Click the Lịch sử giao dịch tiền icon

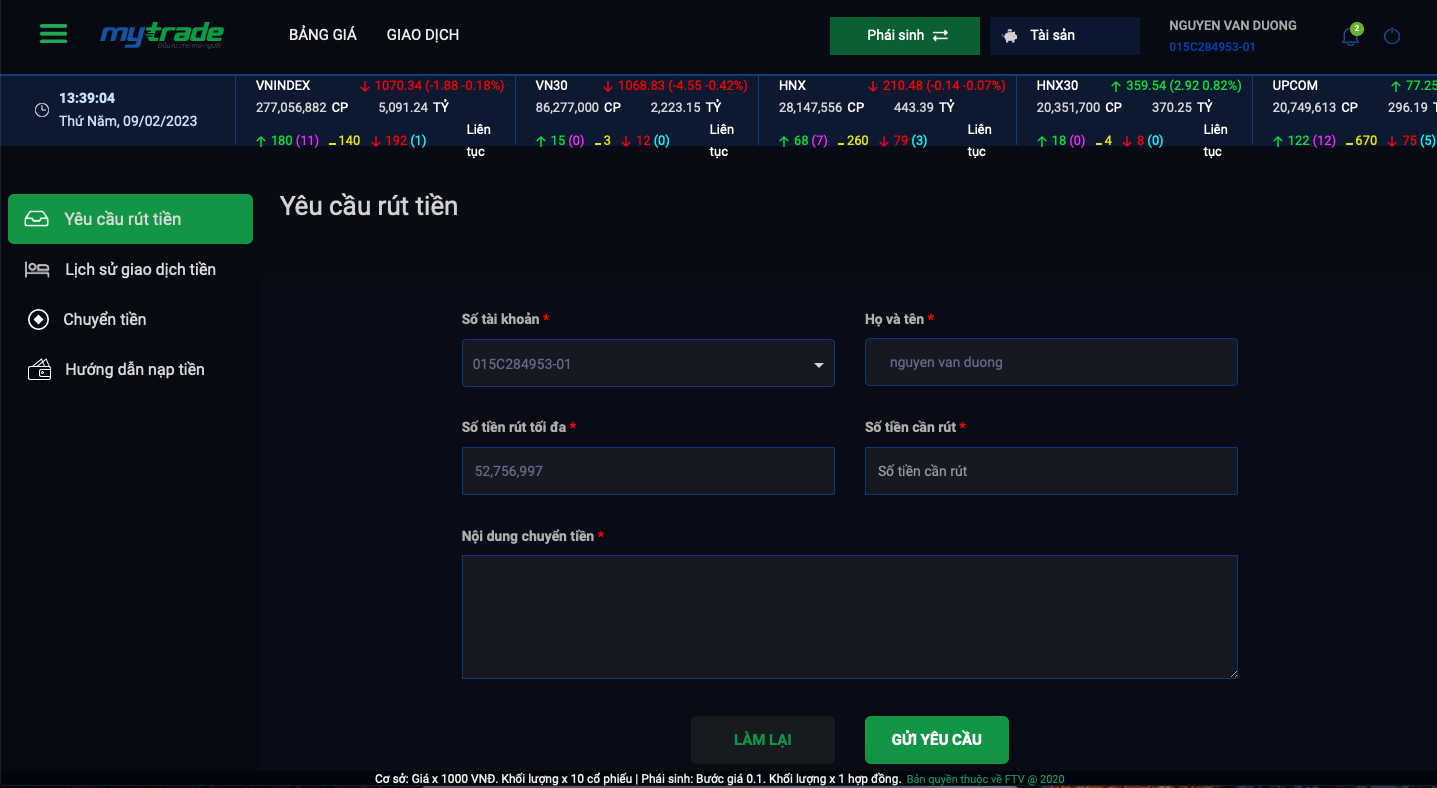(x=37, y=270)
